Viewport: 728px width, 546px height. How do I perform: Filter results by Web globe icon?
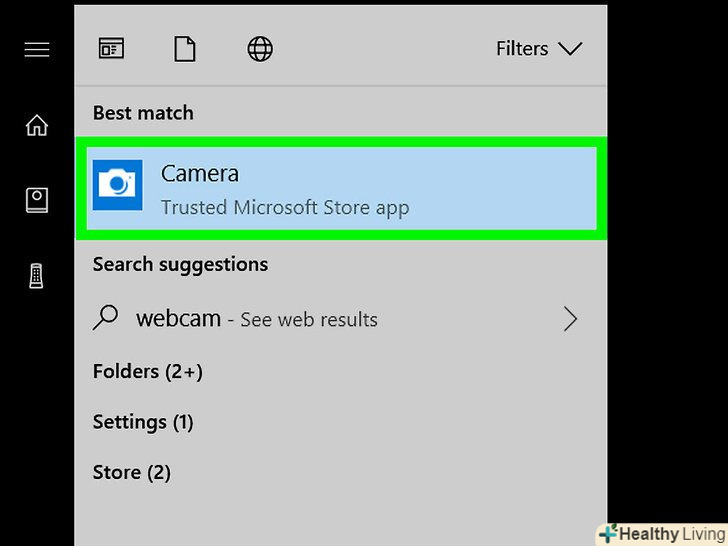click(260, 48)
